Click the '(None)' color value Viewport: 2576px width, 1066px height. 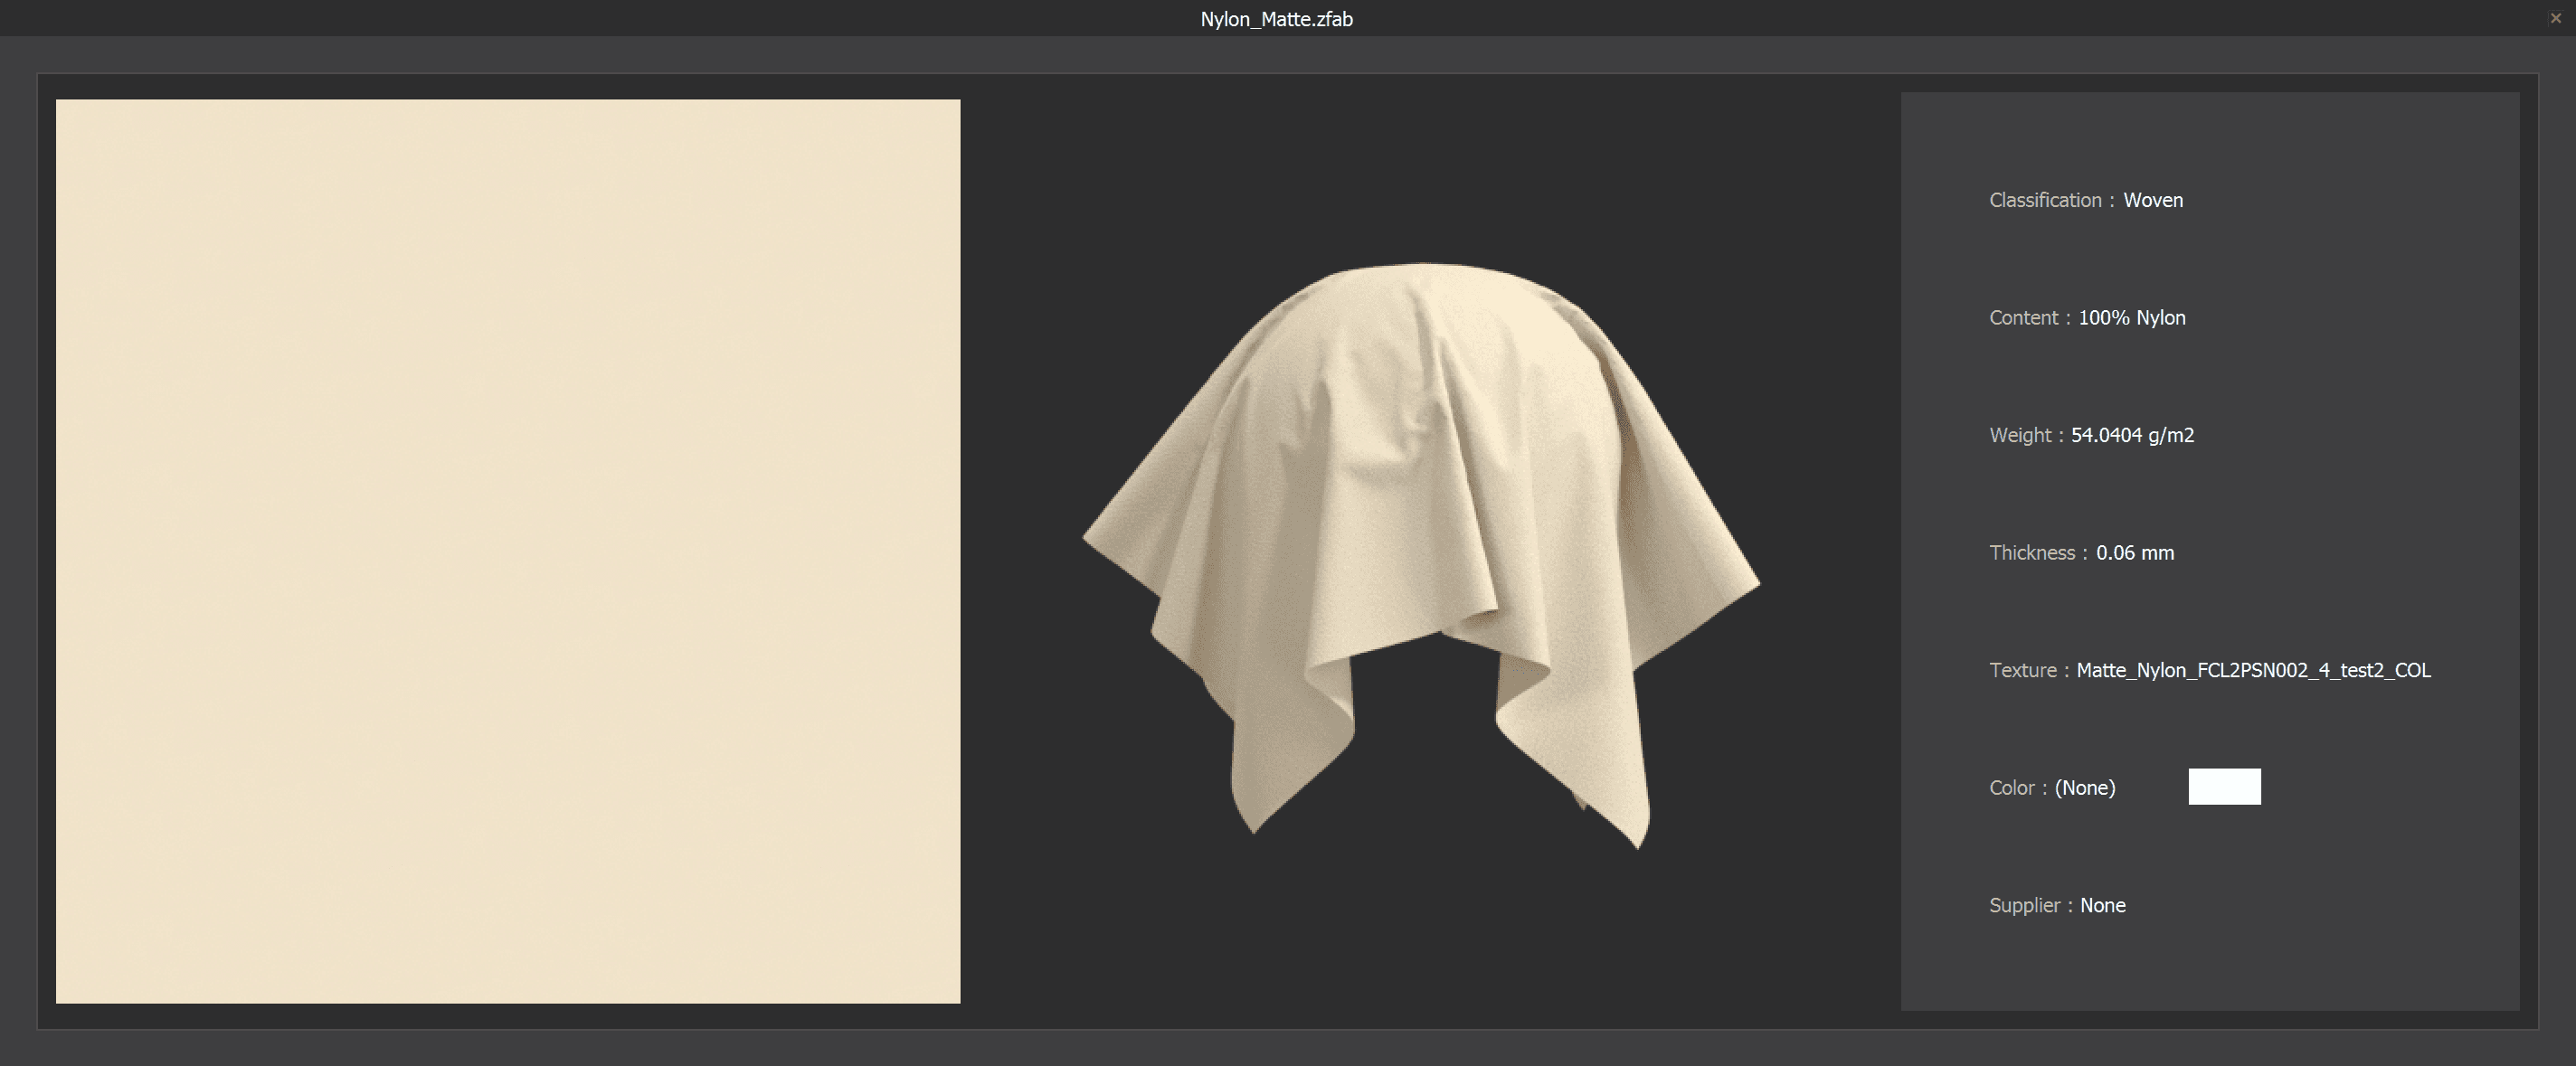point(2085,788)
